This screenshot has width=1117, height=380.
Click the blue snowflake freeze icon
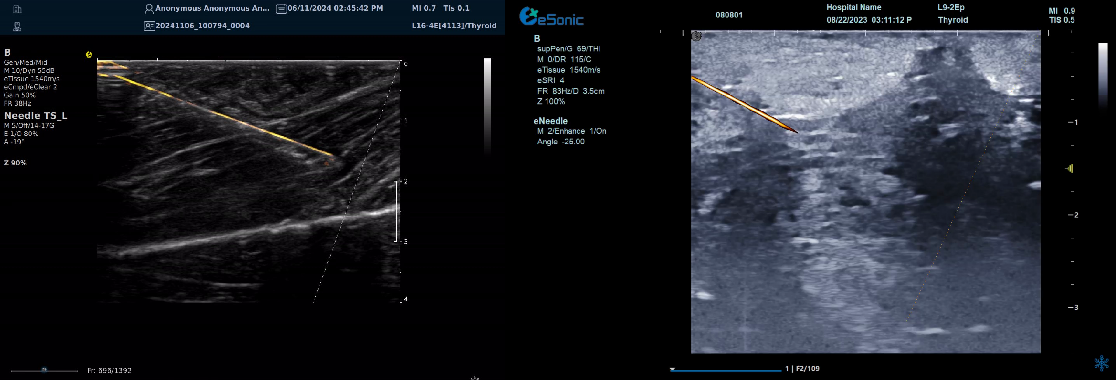pyautogui.click(x=1101, y=363)
